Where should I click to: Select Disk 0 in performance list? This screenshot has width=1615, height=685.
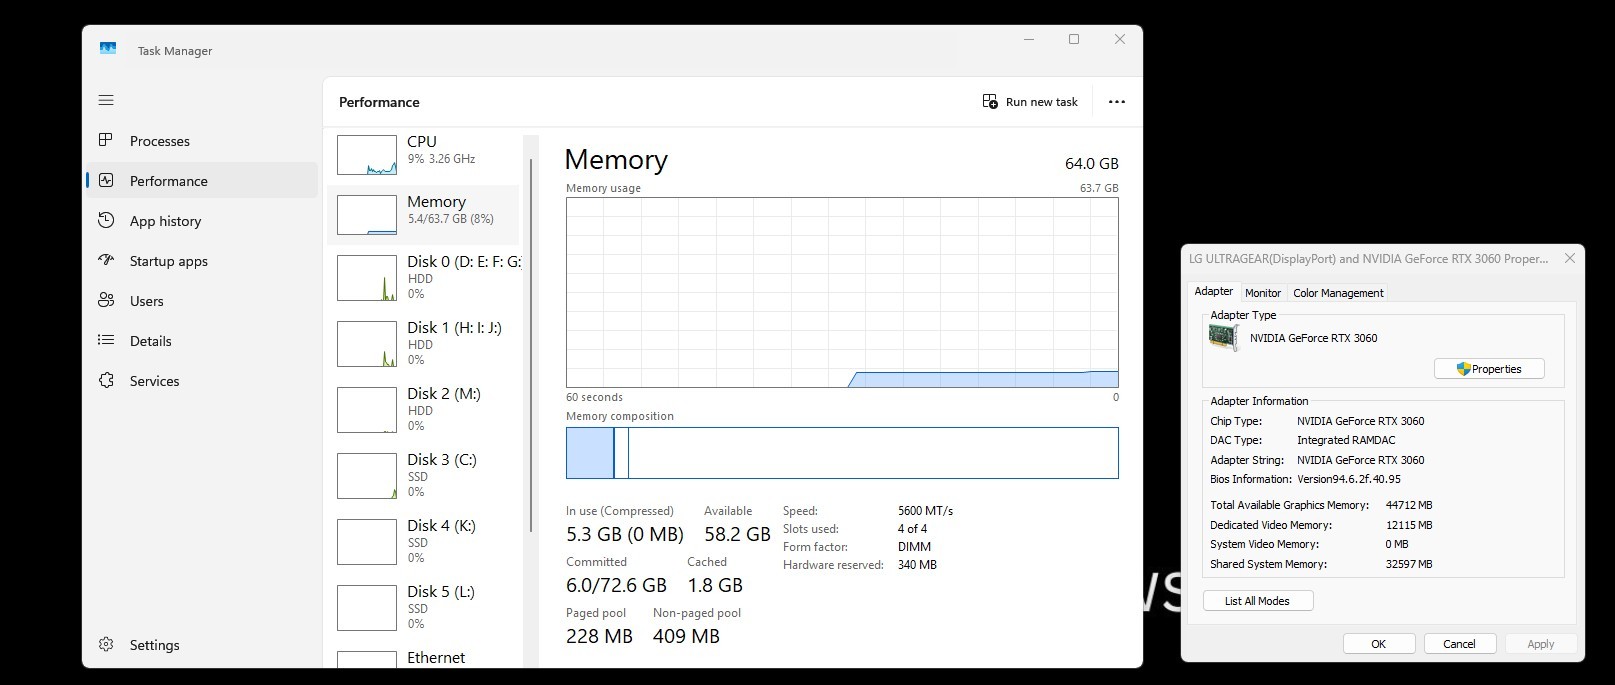pos(423,277)
